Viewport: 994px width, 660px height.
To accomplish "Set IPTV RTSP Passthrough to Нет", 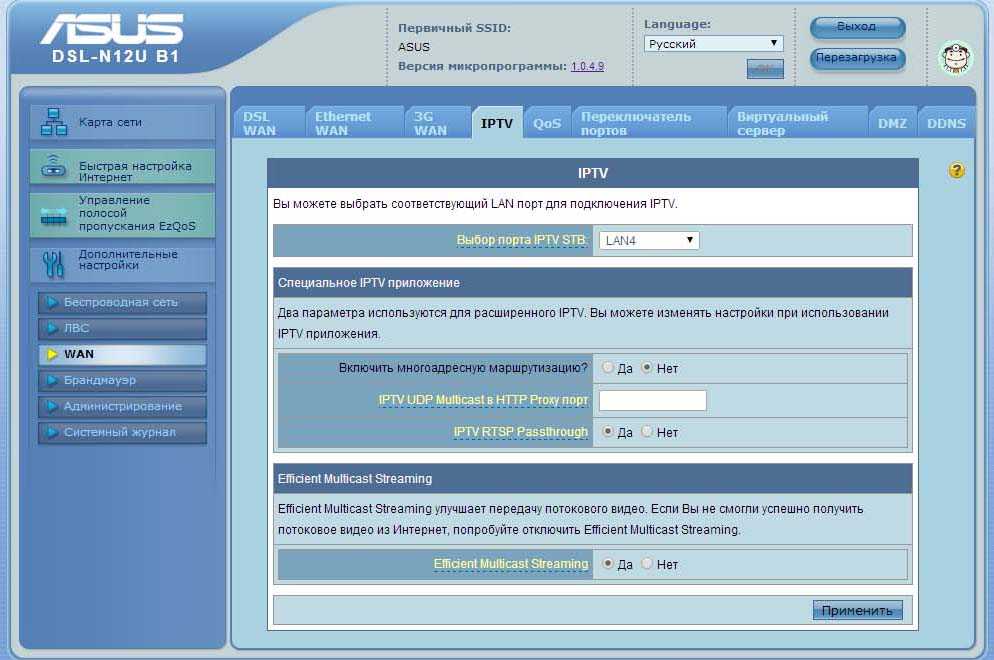I will pyautogui.click(x=647, y=432).
